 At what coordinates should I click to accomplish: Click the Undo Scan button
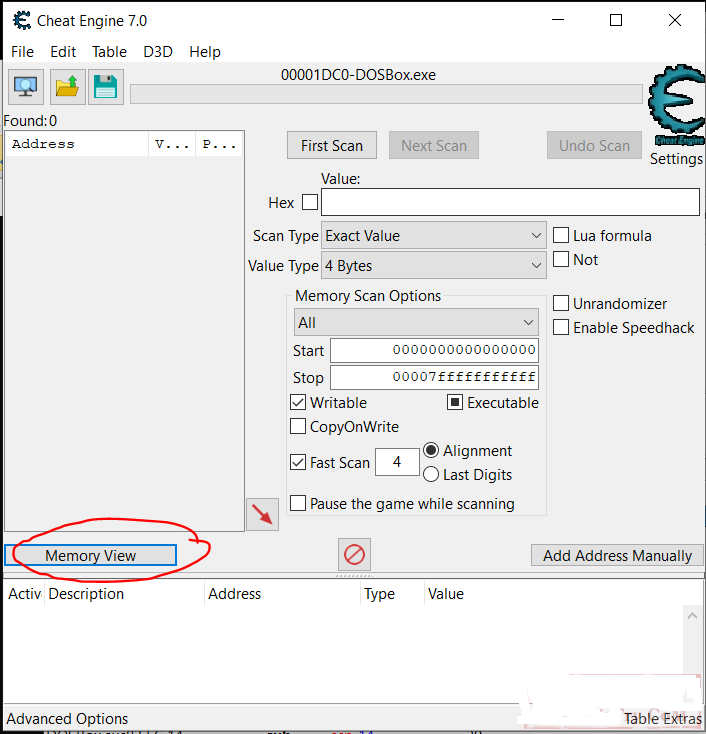pos(594,146)
